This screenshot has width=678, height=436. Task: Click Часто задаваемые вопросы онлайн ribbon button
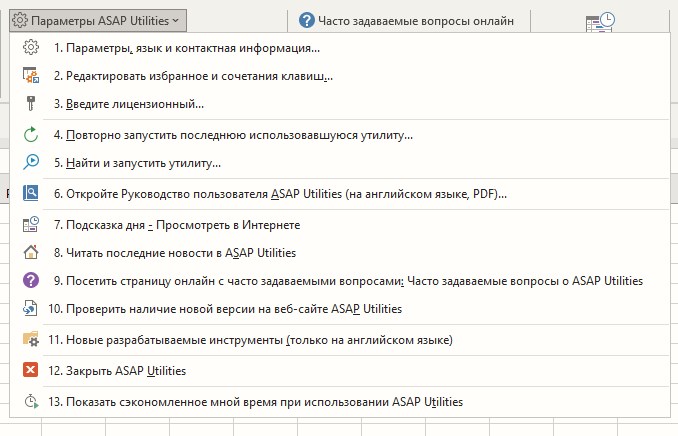pyautogui.click(x=406, y=20)
